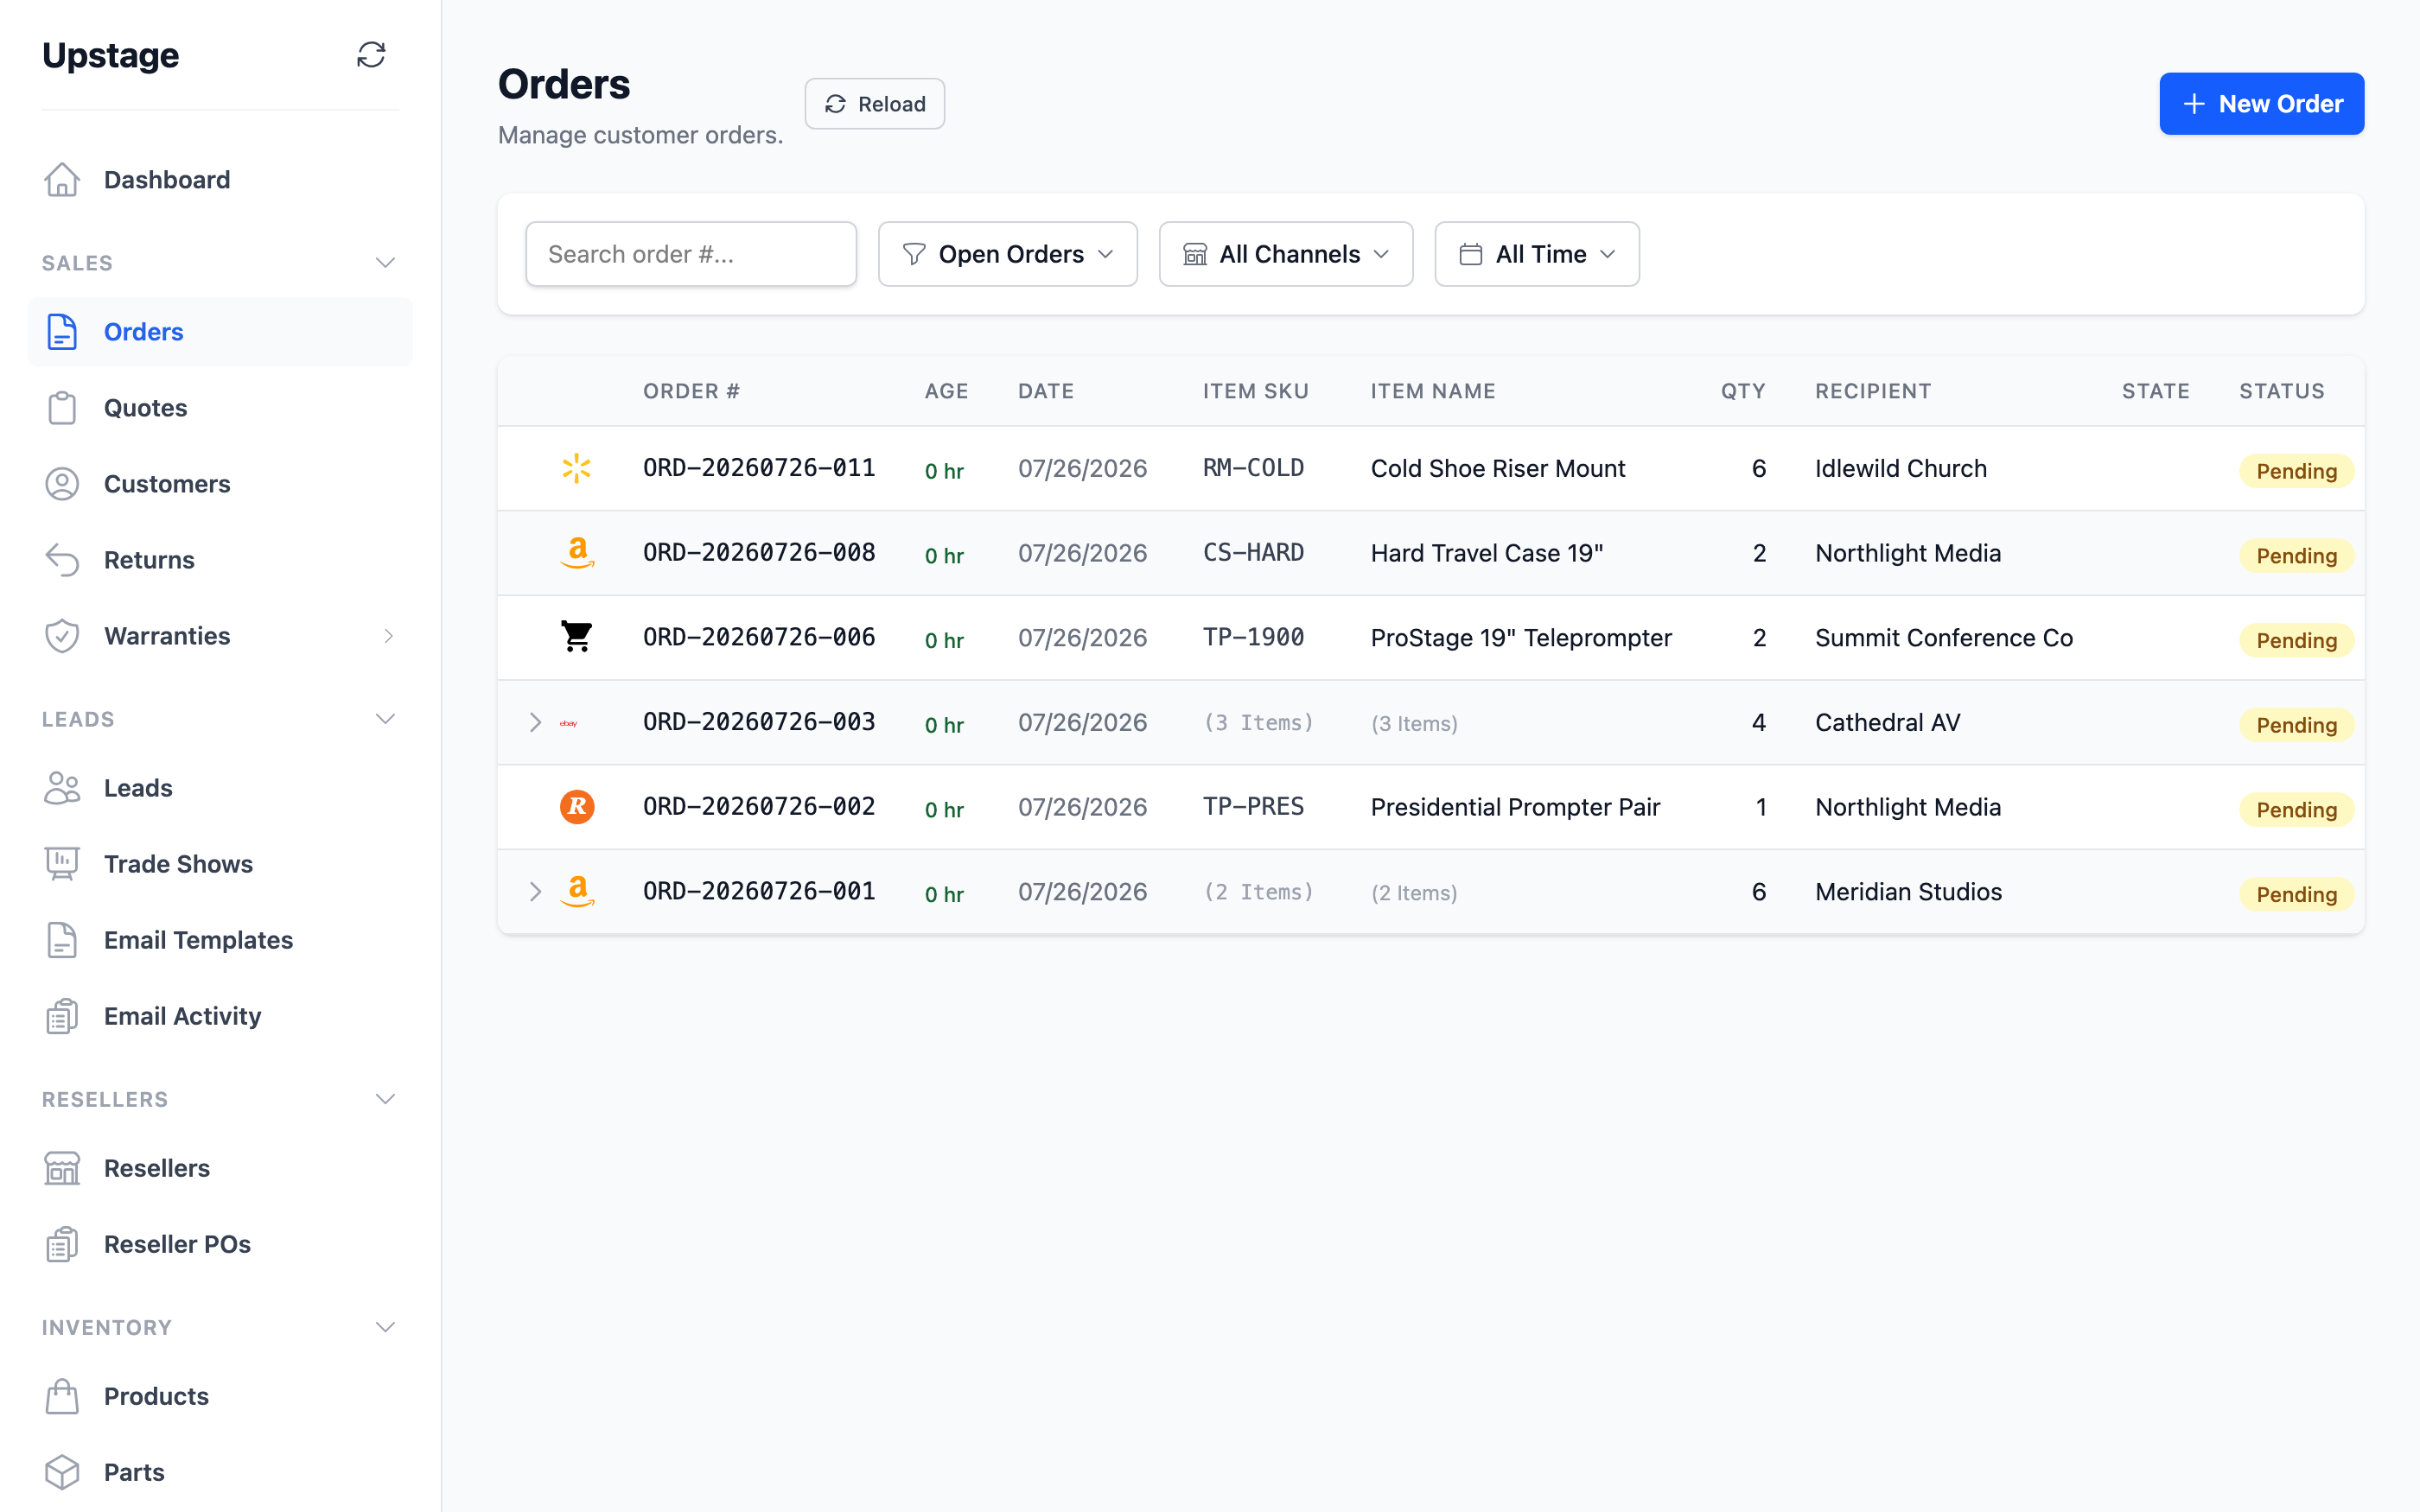The height and width of the screenshot is (1512, 2420).
Task: Click the Products bag icon
Action: (x=62, y=1396)
